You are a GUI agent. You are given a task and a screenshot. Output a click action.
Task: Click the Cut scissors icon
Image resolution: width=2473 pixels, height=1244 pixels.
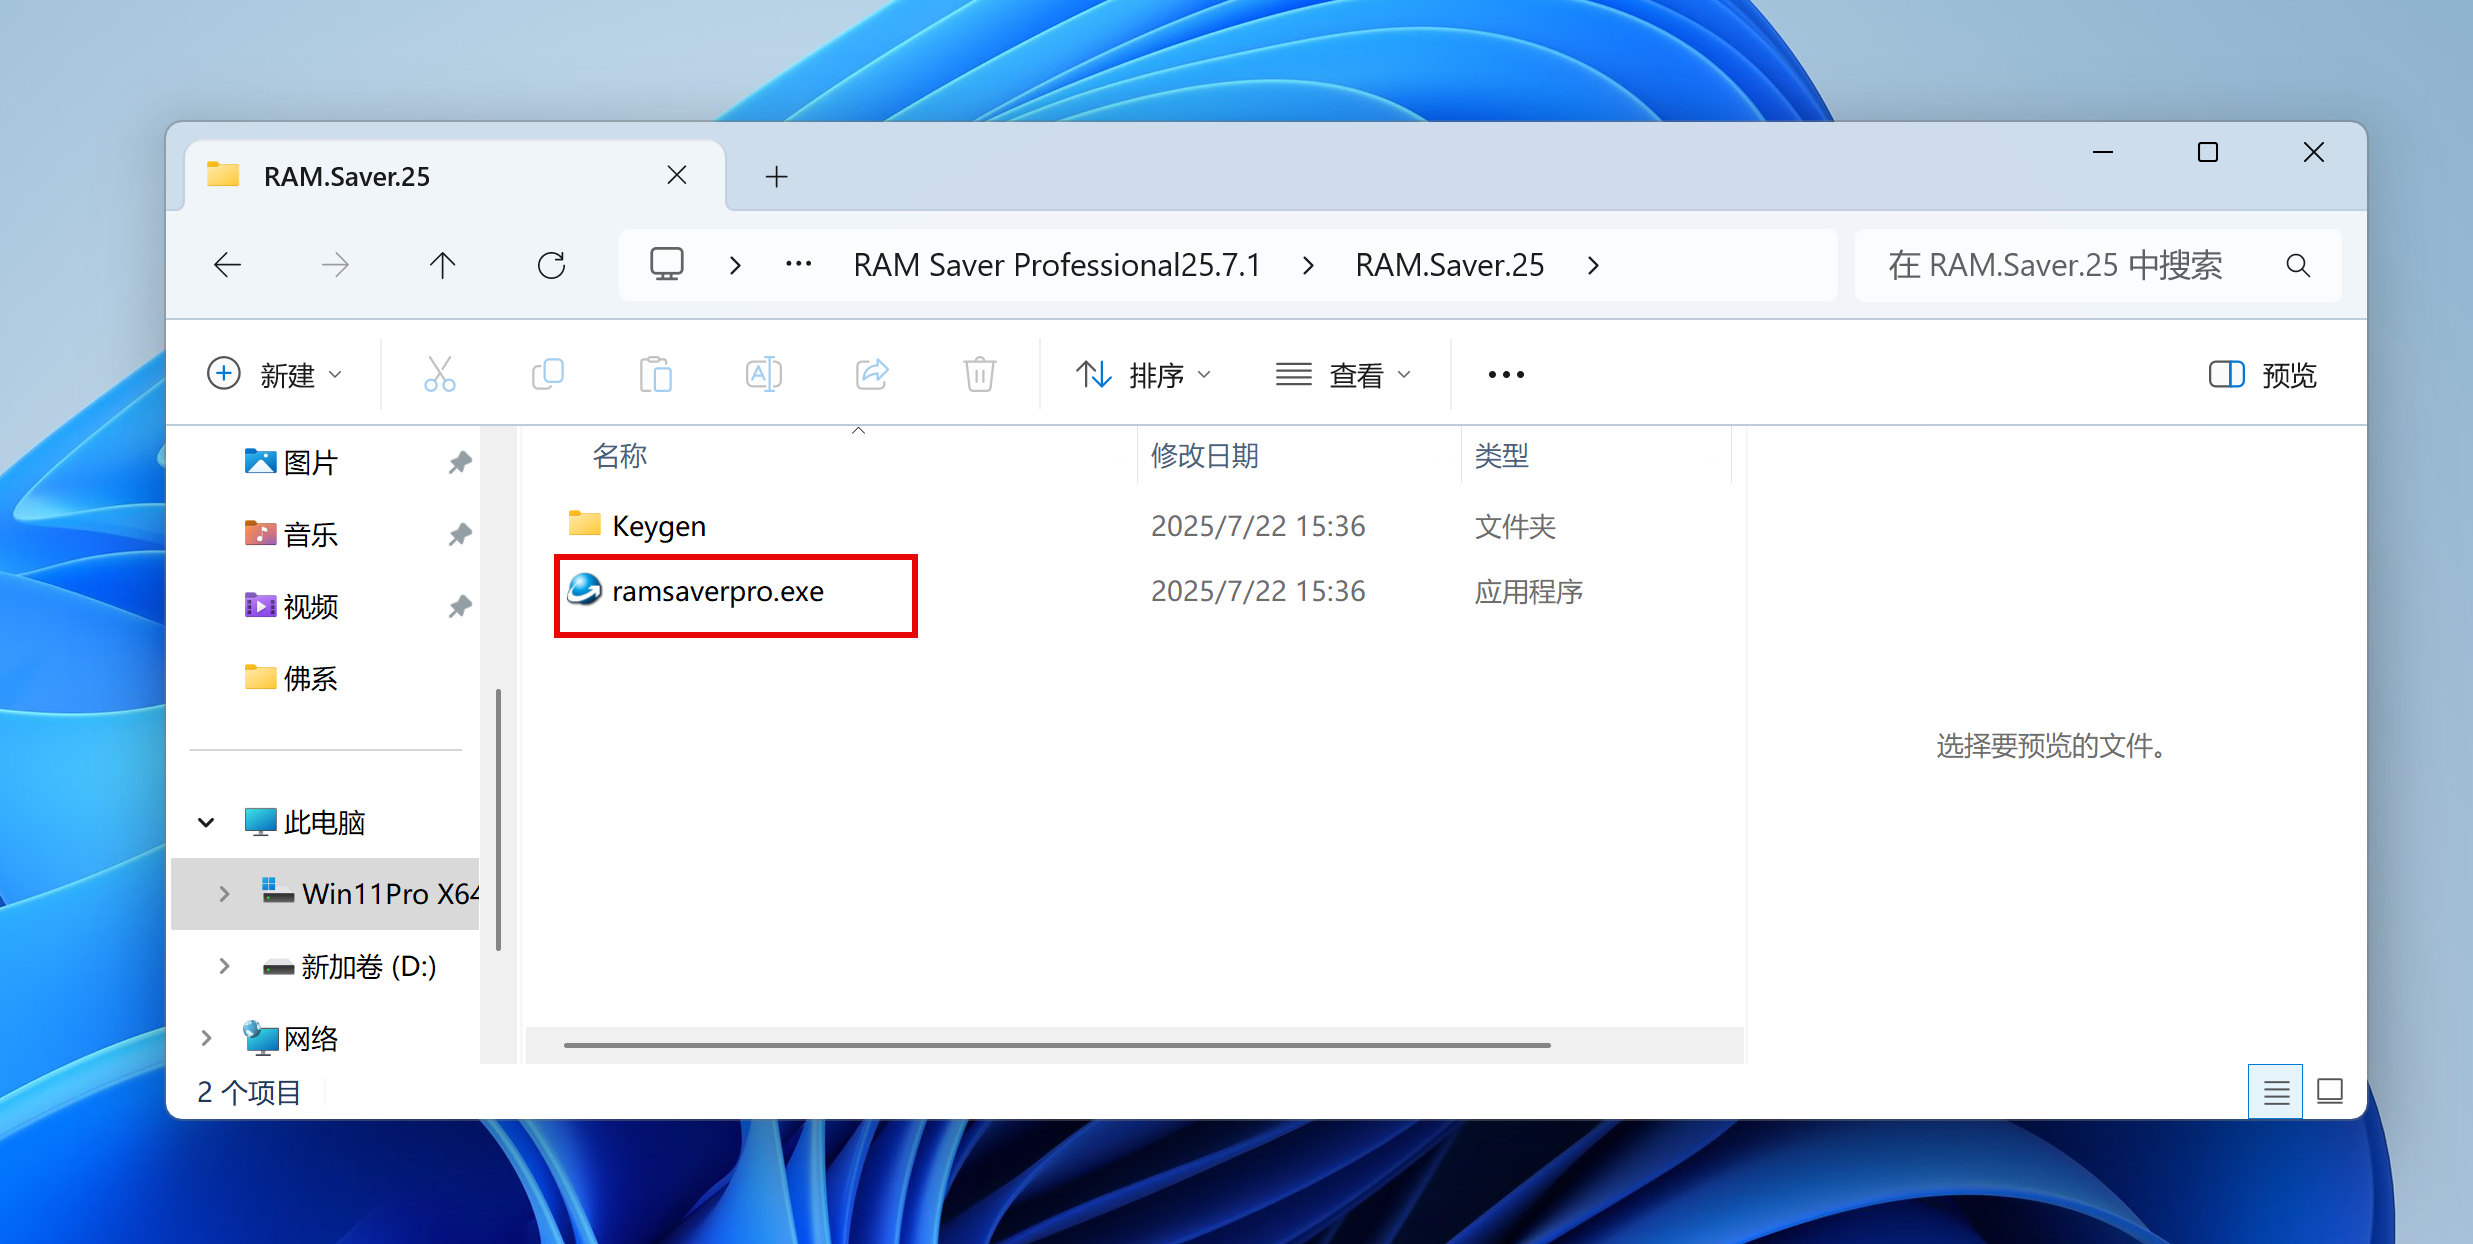[439, 375]
